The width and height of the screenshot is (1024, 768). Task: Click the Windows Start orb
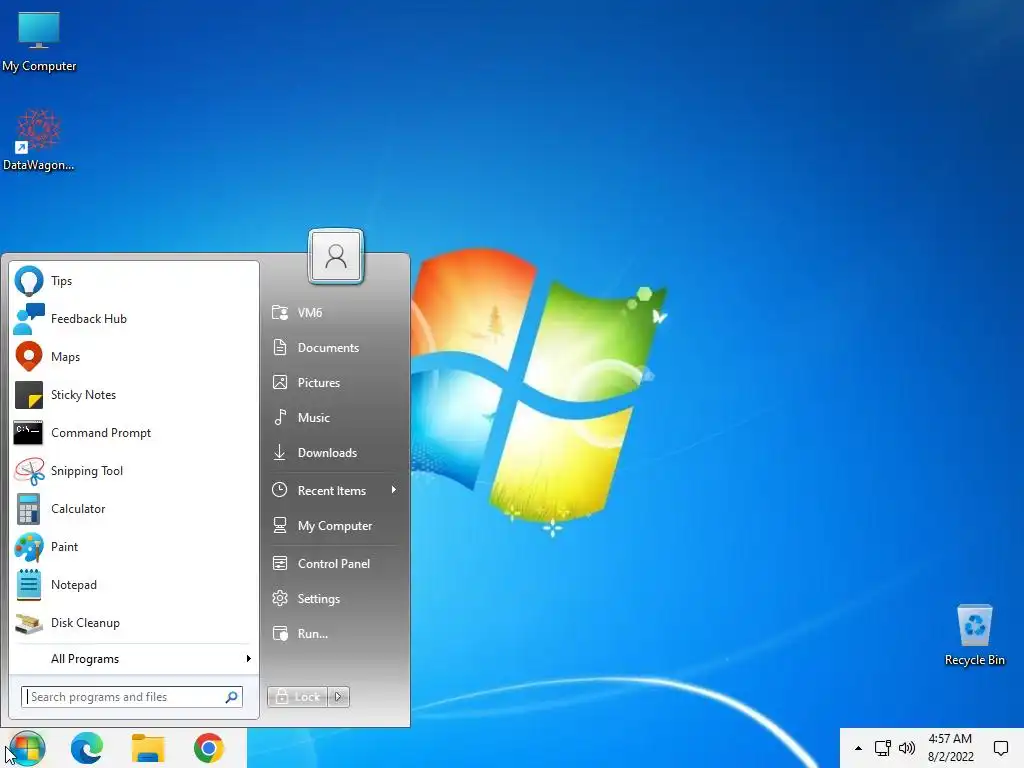(x=27, y=748)
